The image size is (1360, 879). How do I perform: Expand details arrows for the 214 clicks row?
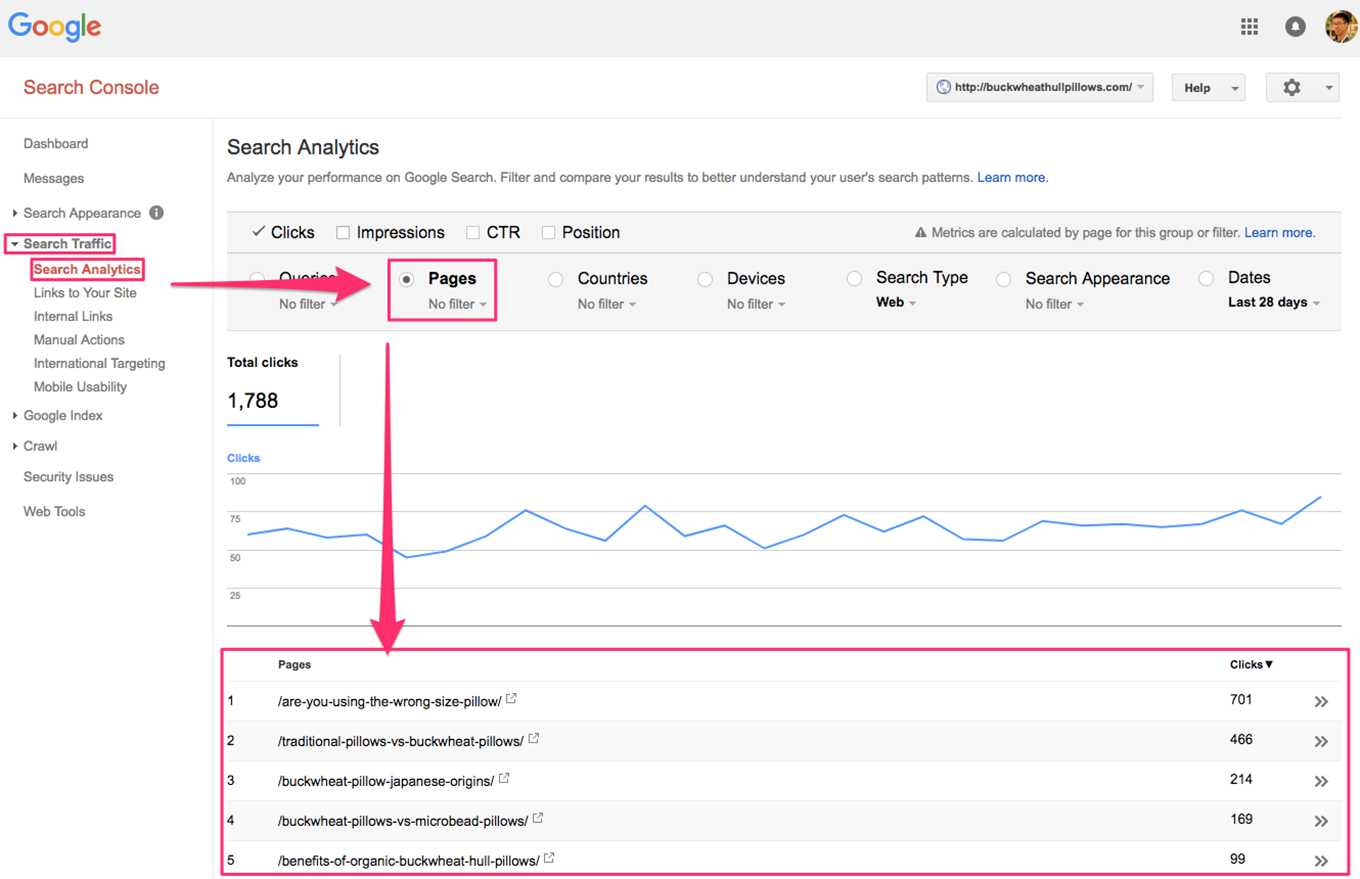(x=1321, y=781)
